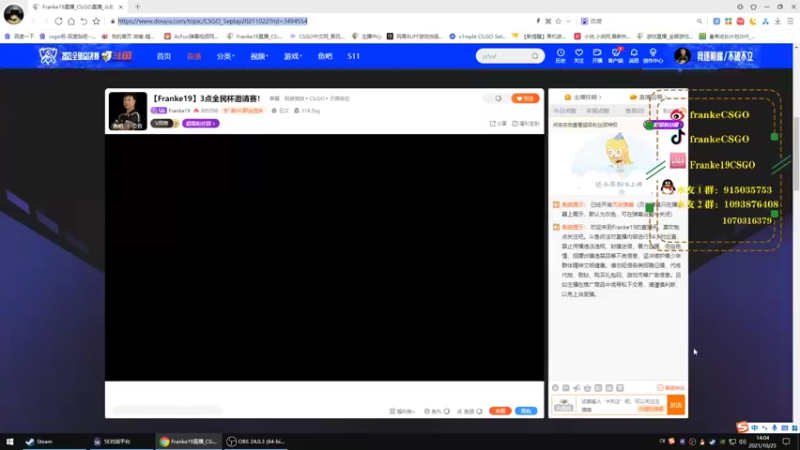Image resolution: width=800 pixels, height=450 pixels.
Task: Open the 鱼吧 forum tab in Douyu nav
Action: (x=325, y=56)
